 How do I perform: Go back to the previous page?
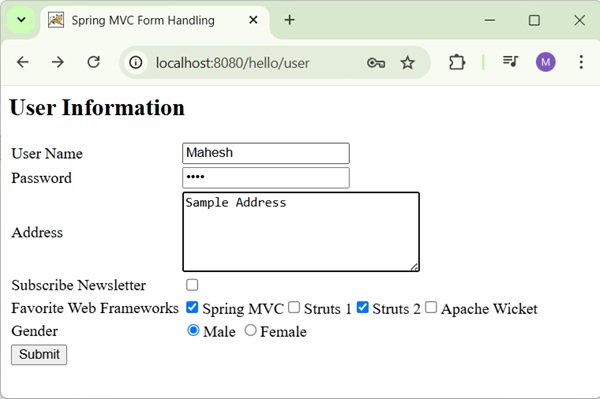(x=23, y=62)
